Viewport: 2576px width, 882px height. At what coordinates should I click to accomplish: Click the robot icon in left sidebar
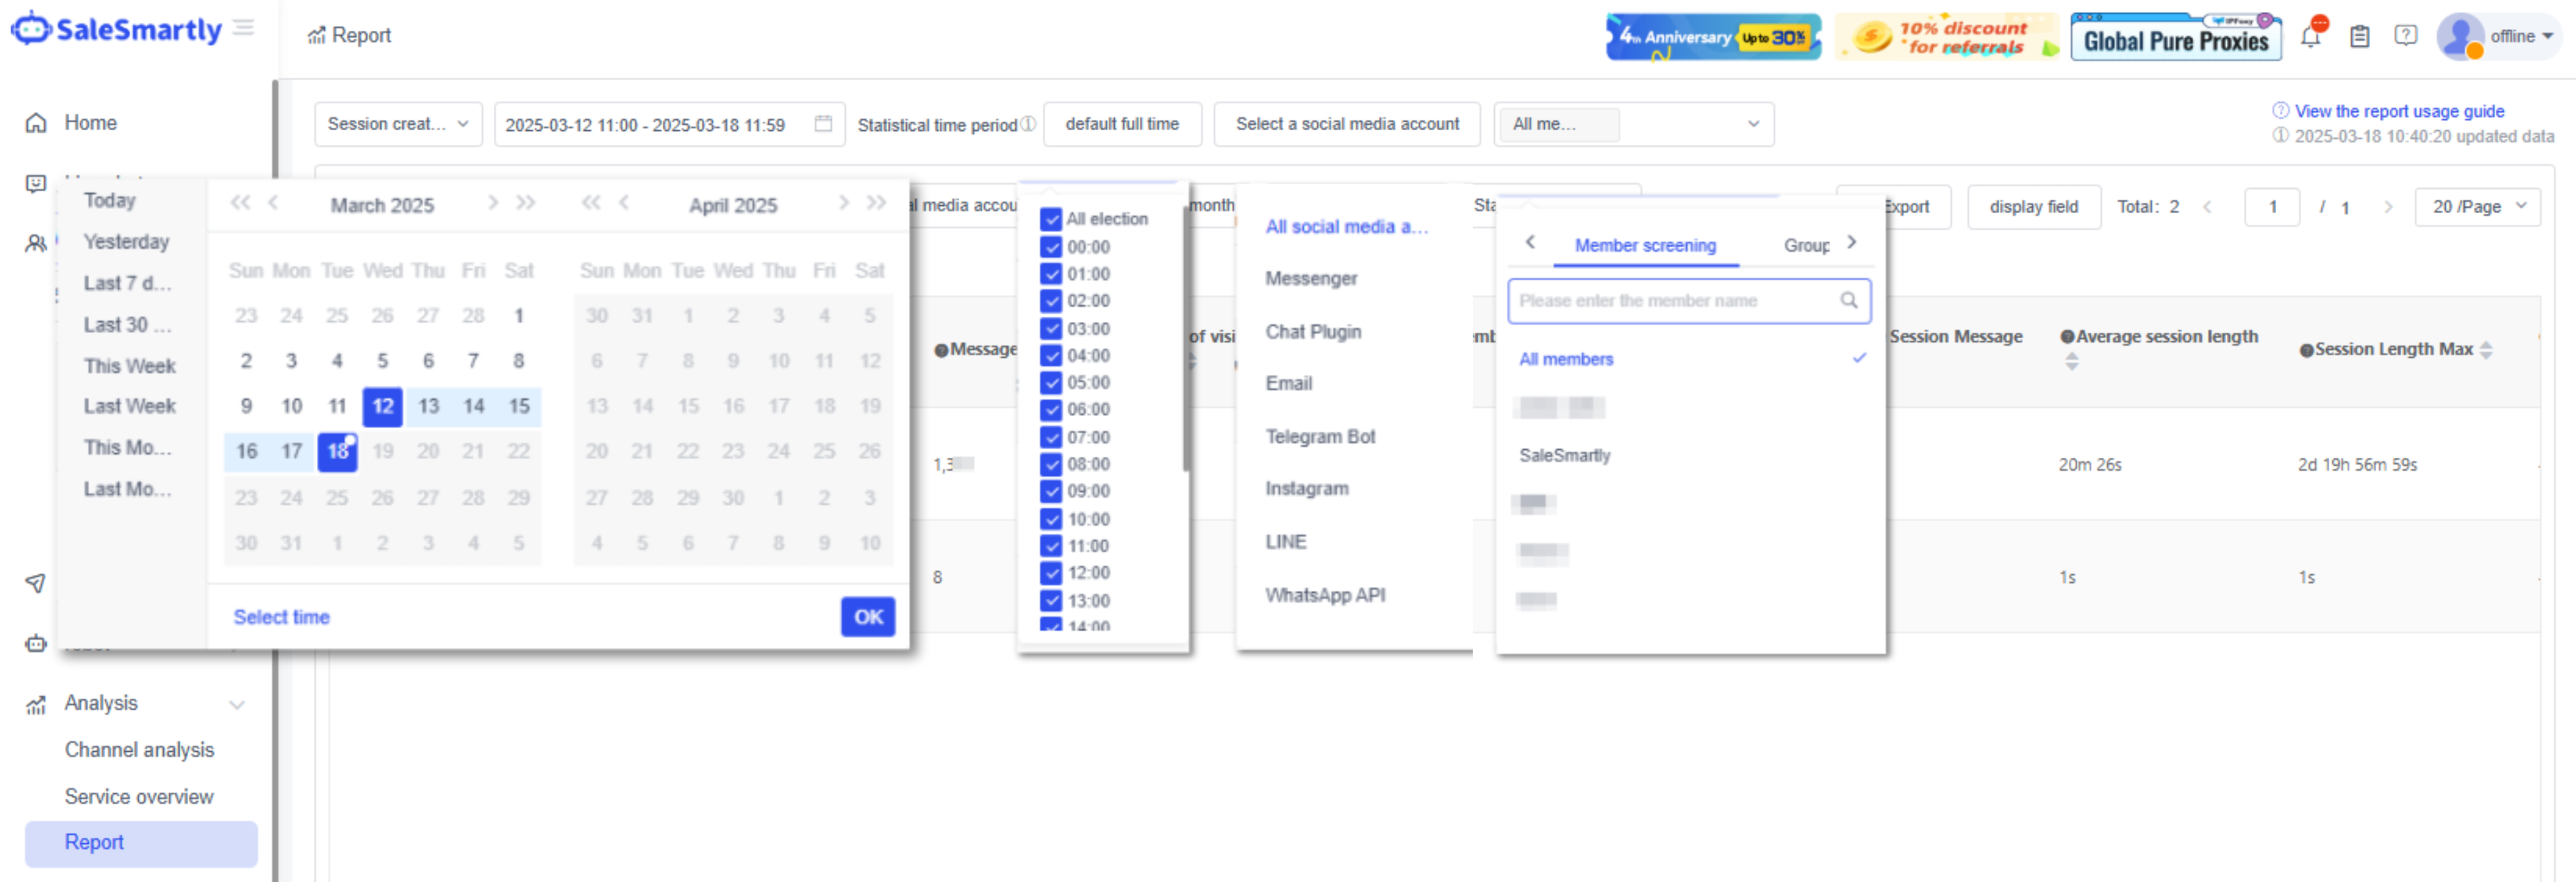(36, 644)
